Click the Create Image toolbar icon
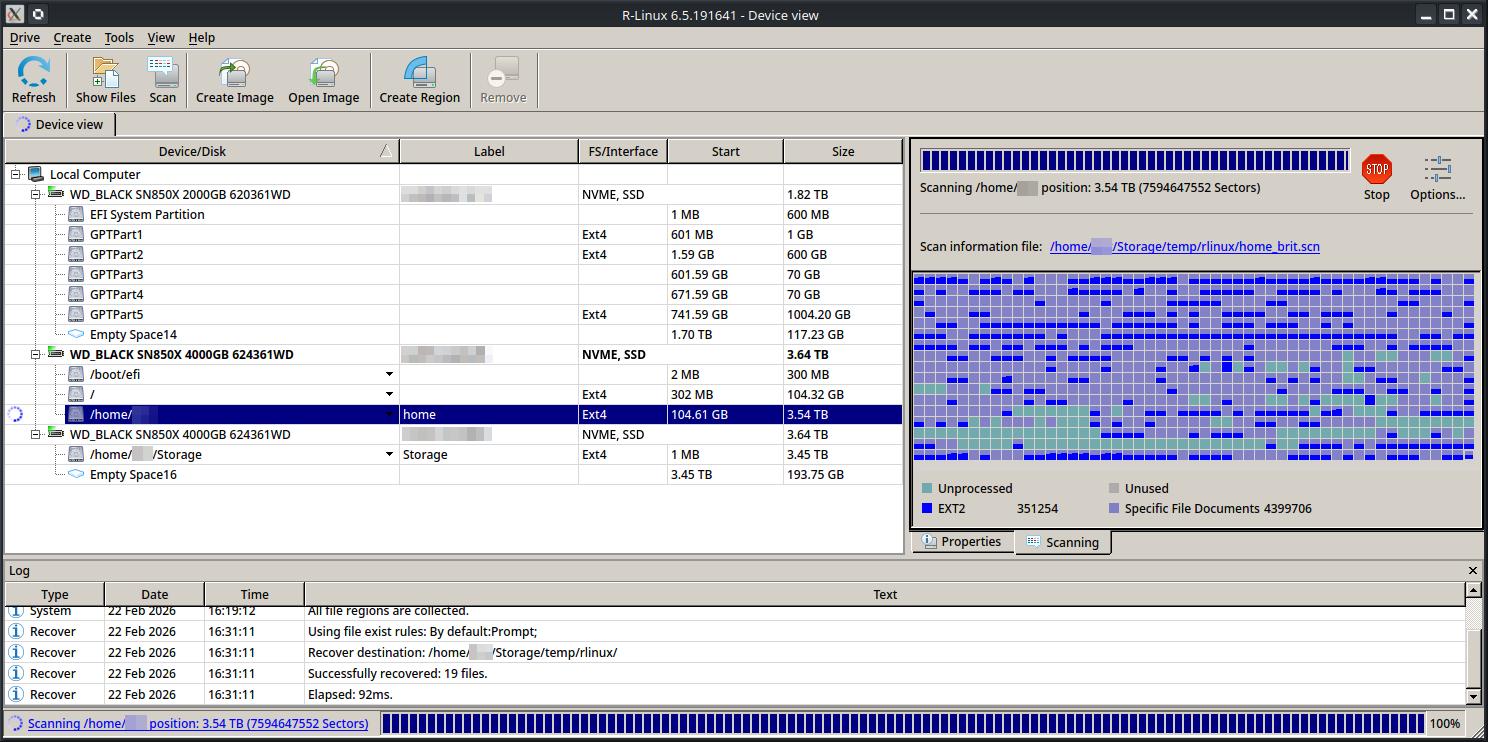 (x=234, y=73)
